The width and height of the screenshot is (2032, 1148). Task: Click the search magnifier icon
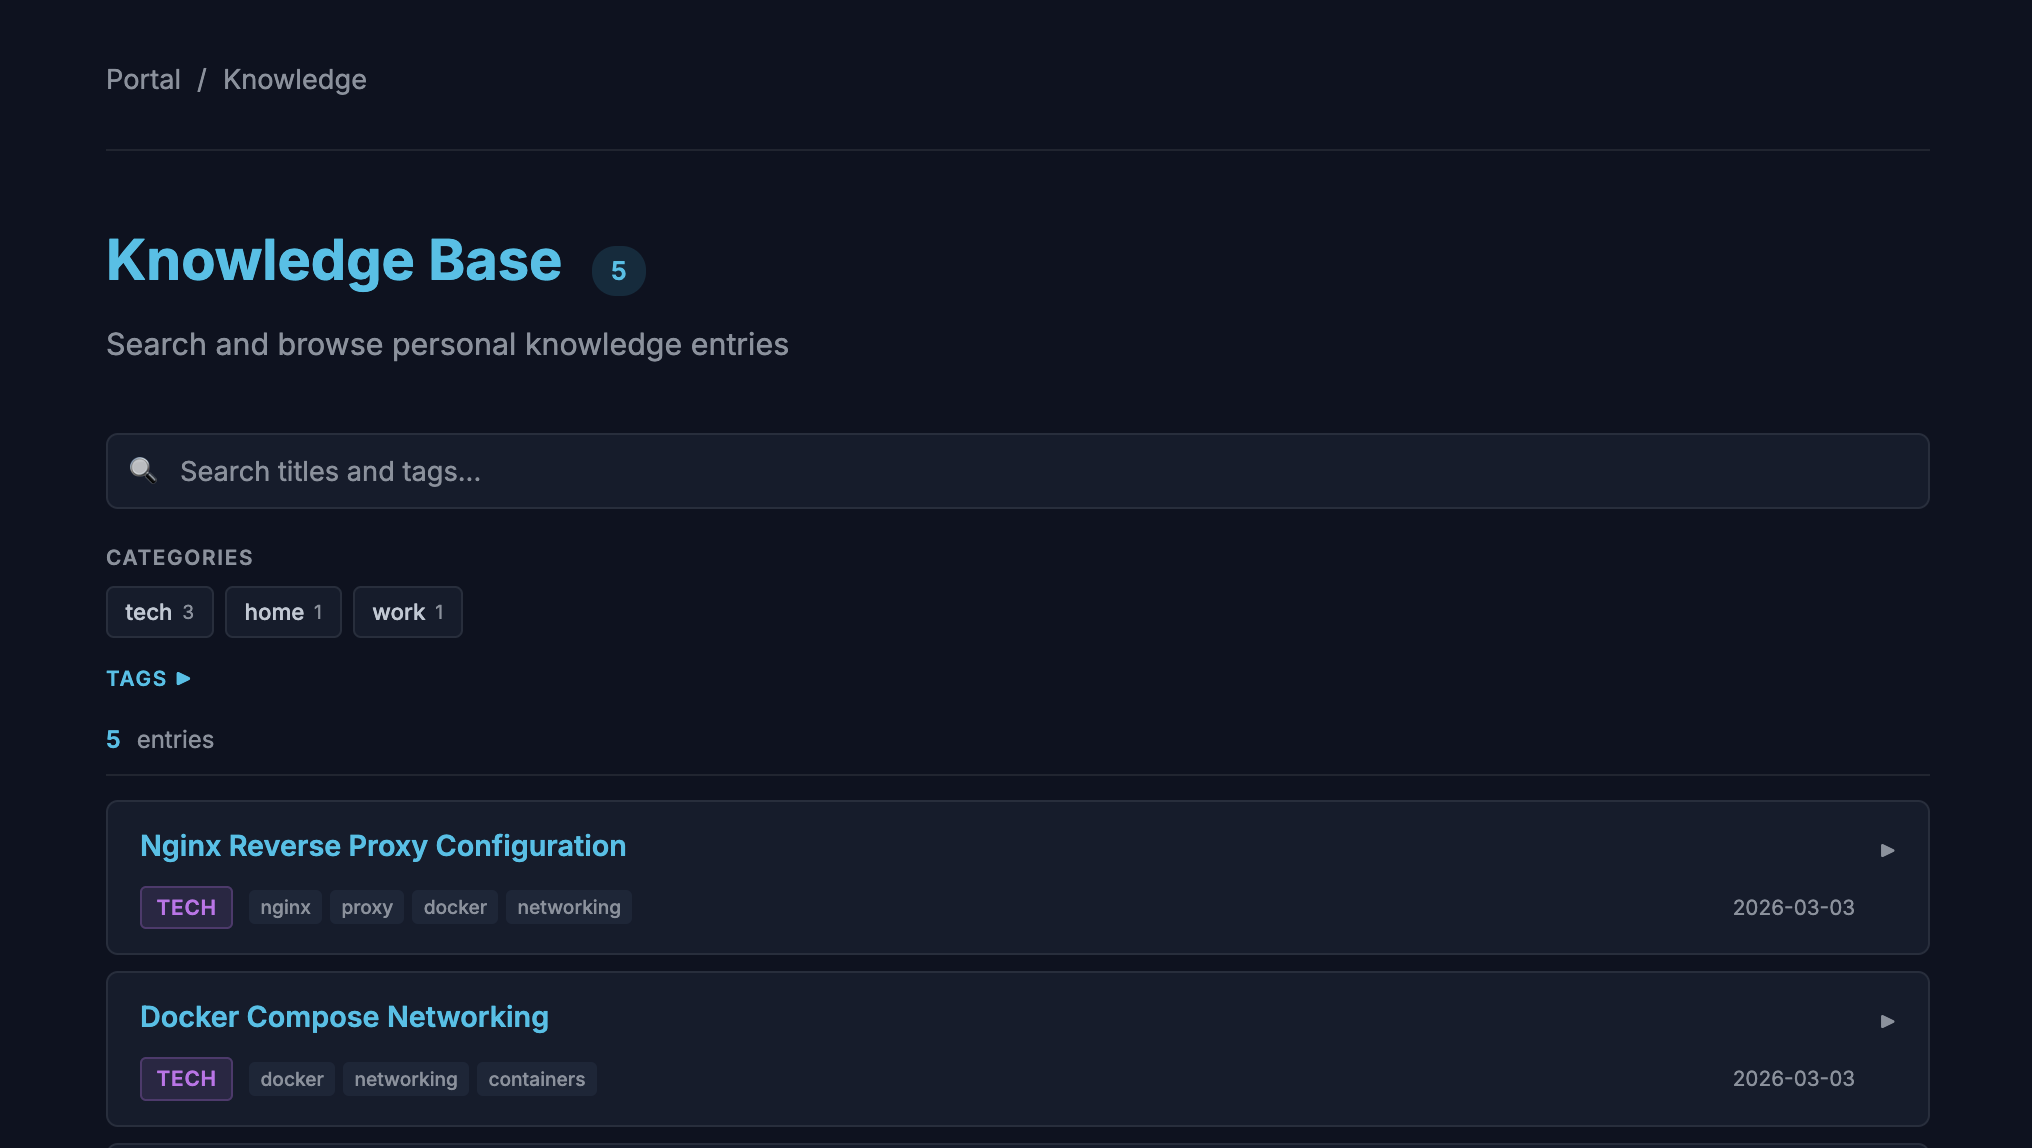(143, 470)
